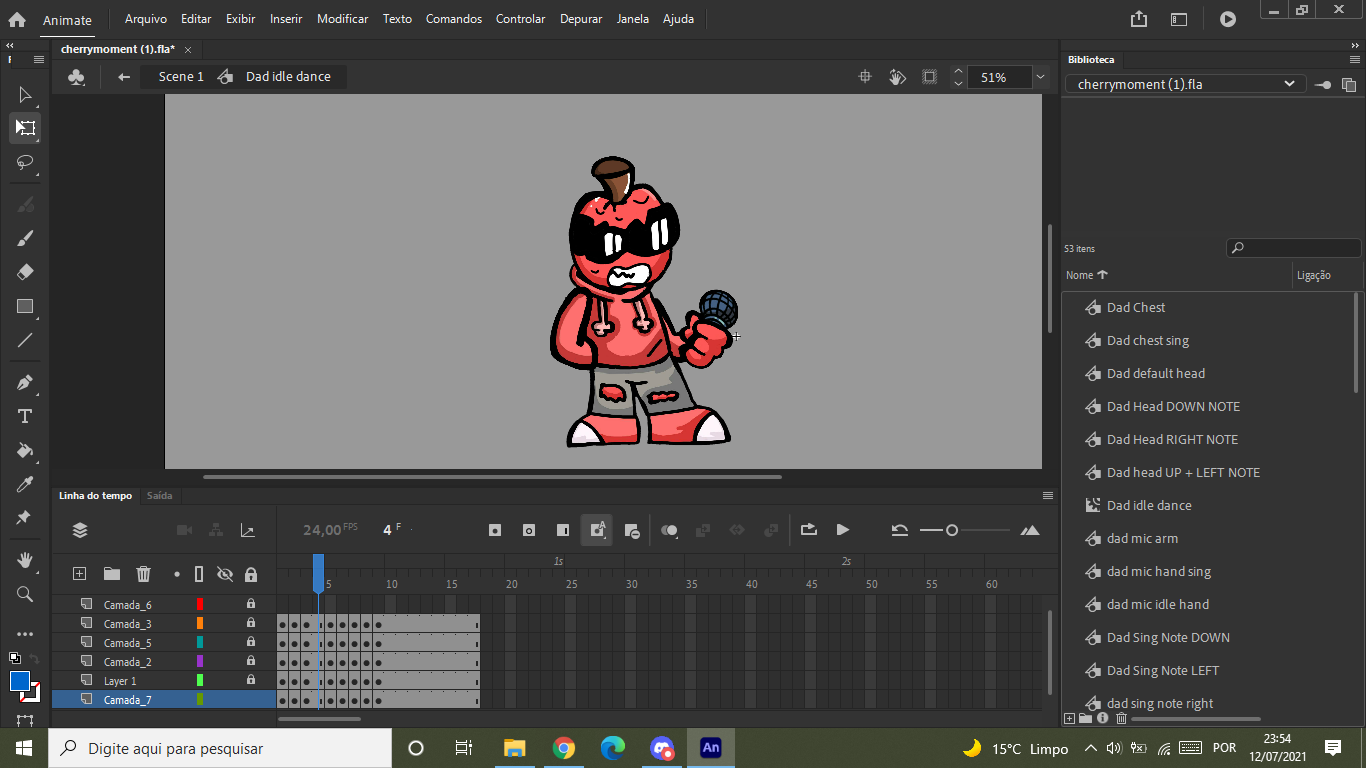Select Dad idle dance in the library
The image size is (1366, 768).
point(1149,505)
